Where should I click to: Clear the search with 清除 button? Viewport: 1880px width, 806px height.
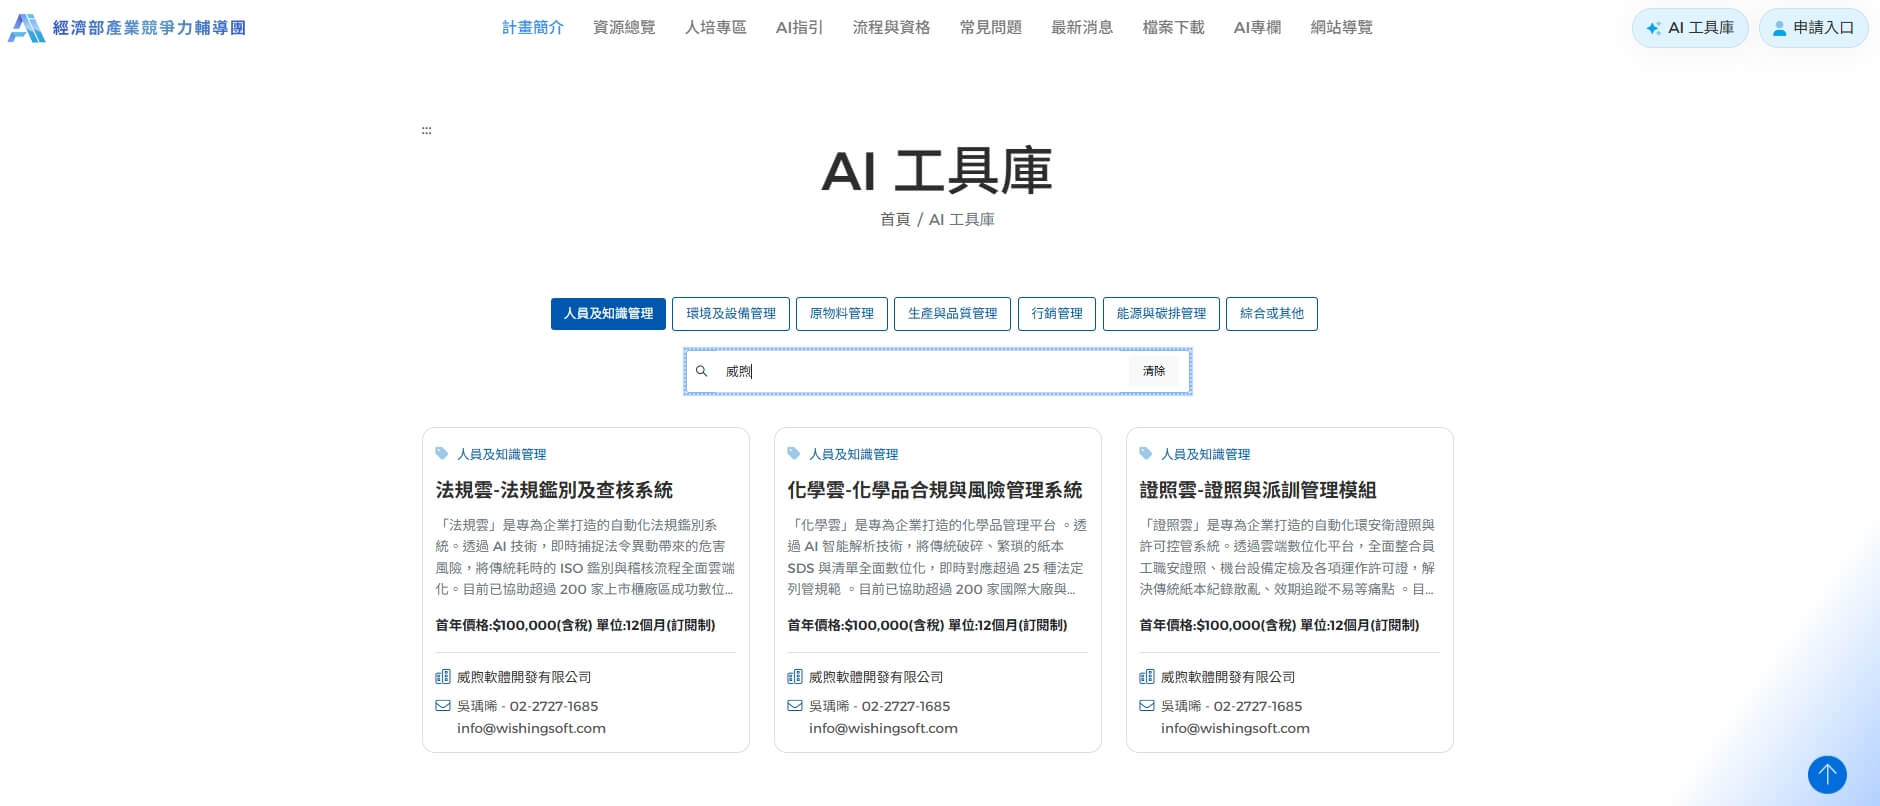click(1154, 371)
